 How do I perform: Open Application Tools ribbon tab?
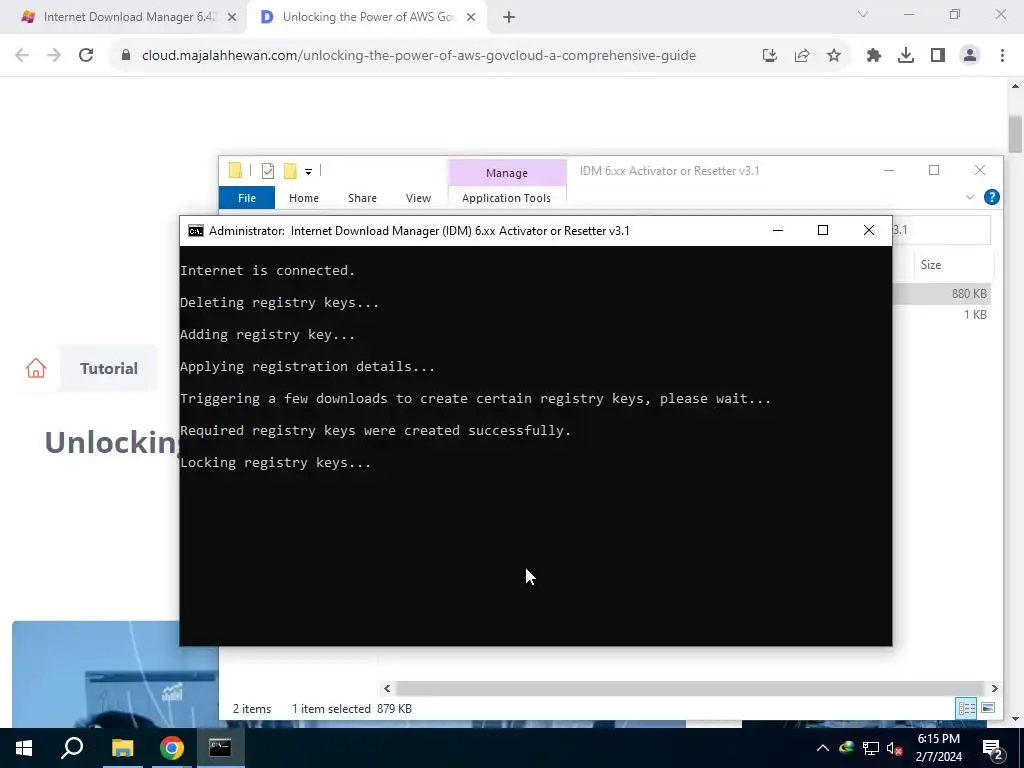click(x=506, y=198)
